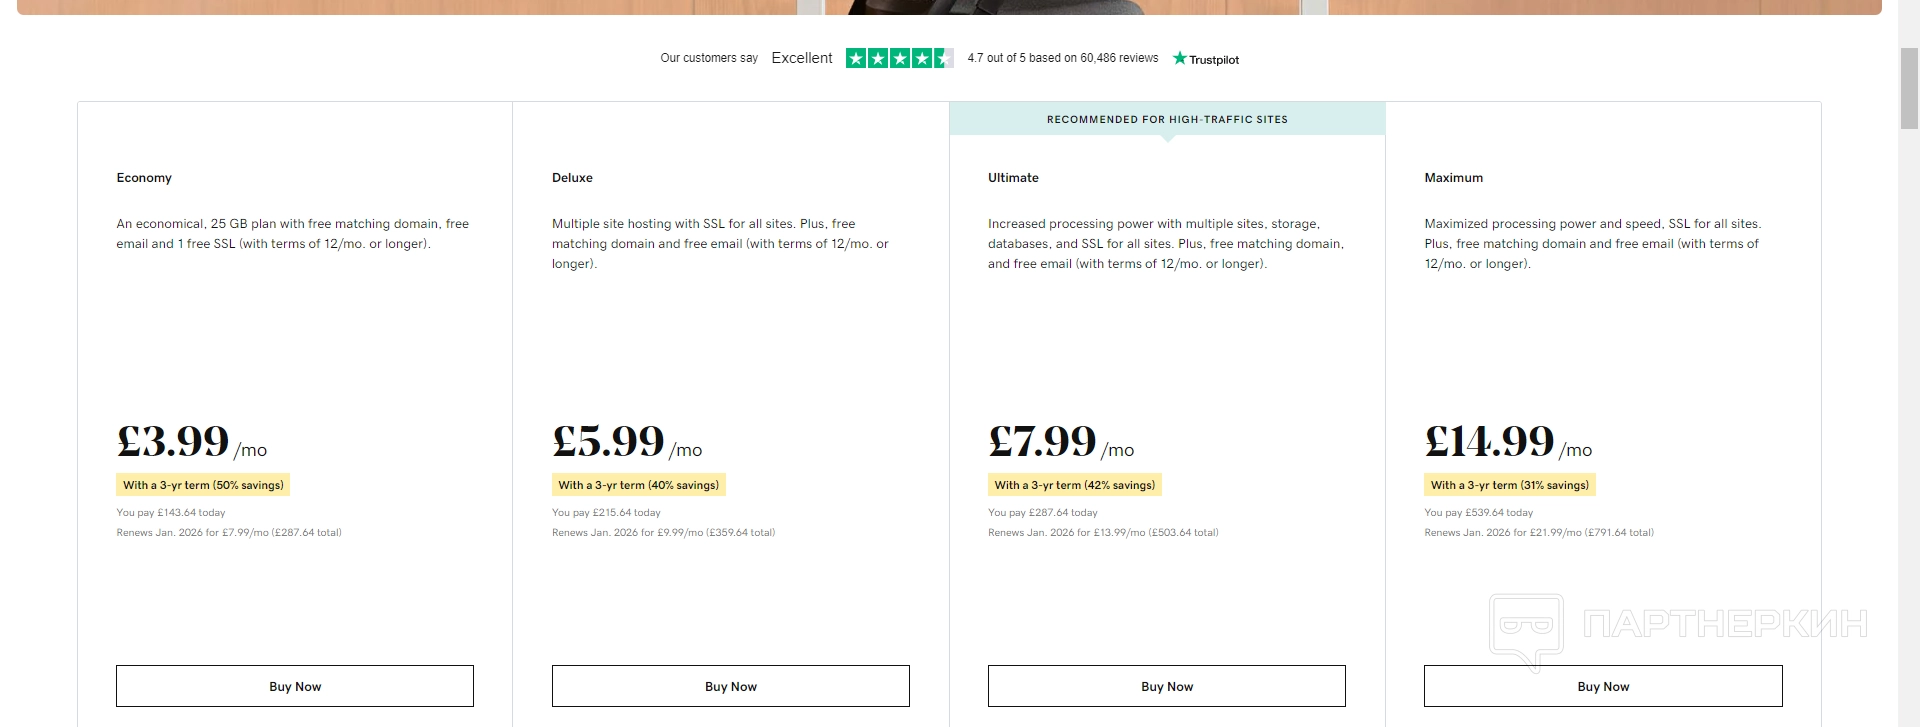This screenshot has width=1920, height=727.
Task: Click the Recommended for High-Traffic Sites banner
Action: (x=1166, y=119)
